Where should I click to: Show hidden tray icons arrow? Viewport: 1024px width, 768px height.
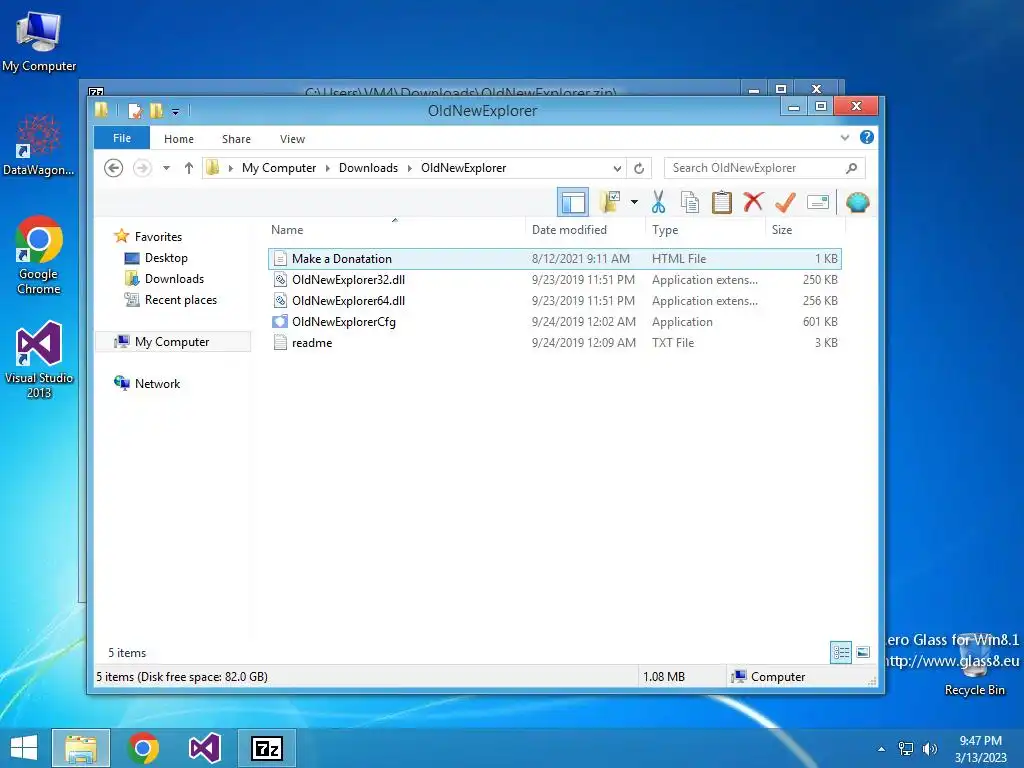tap(882, 749)
